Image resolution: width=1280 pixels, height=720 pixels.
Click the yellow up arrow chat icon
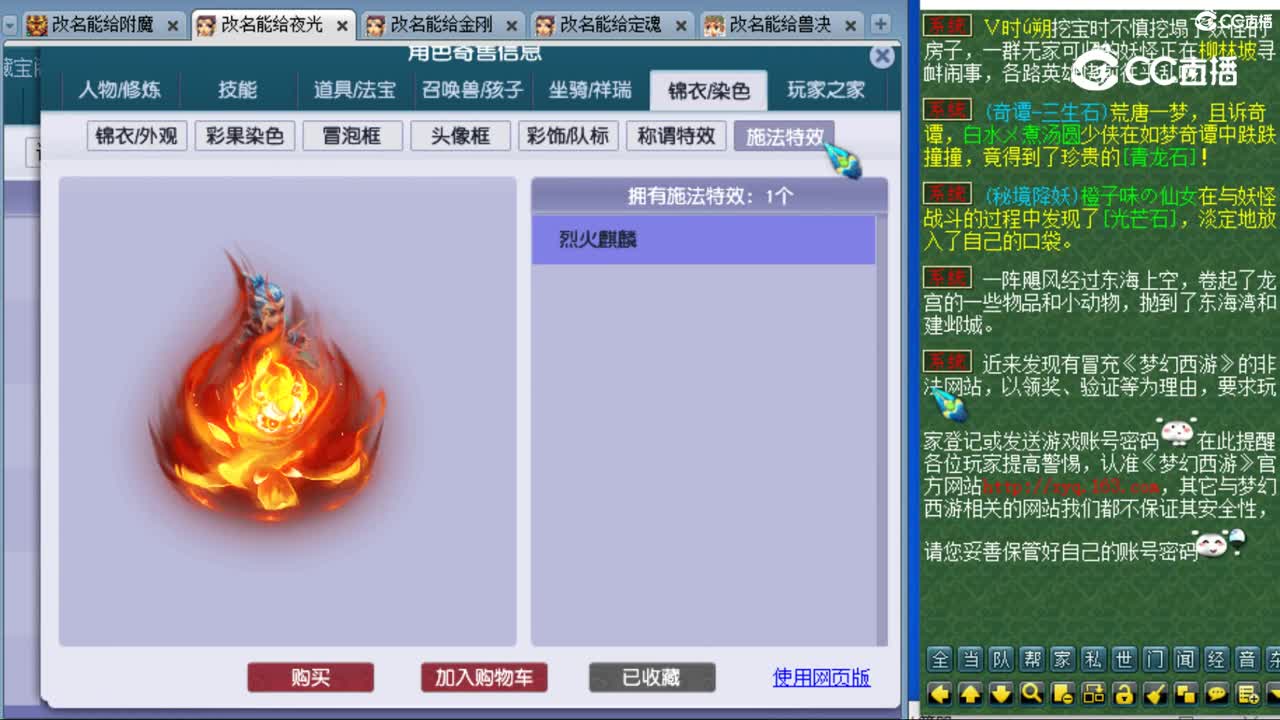coord(970,693)
